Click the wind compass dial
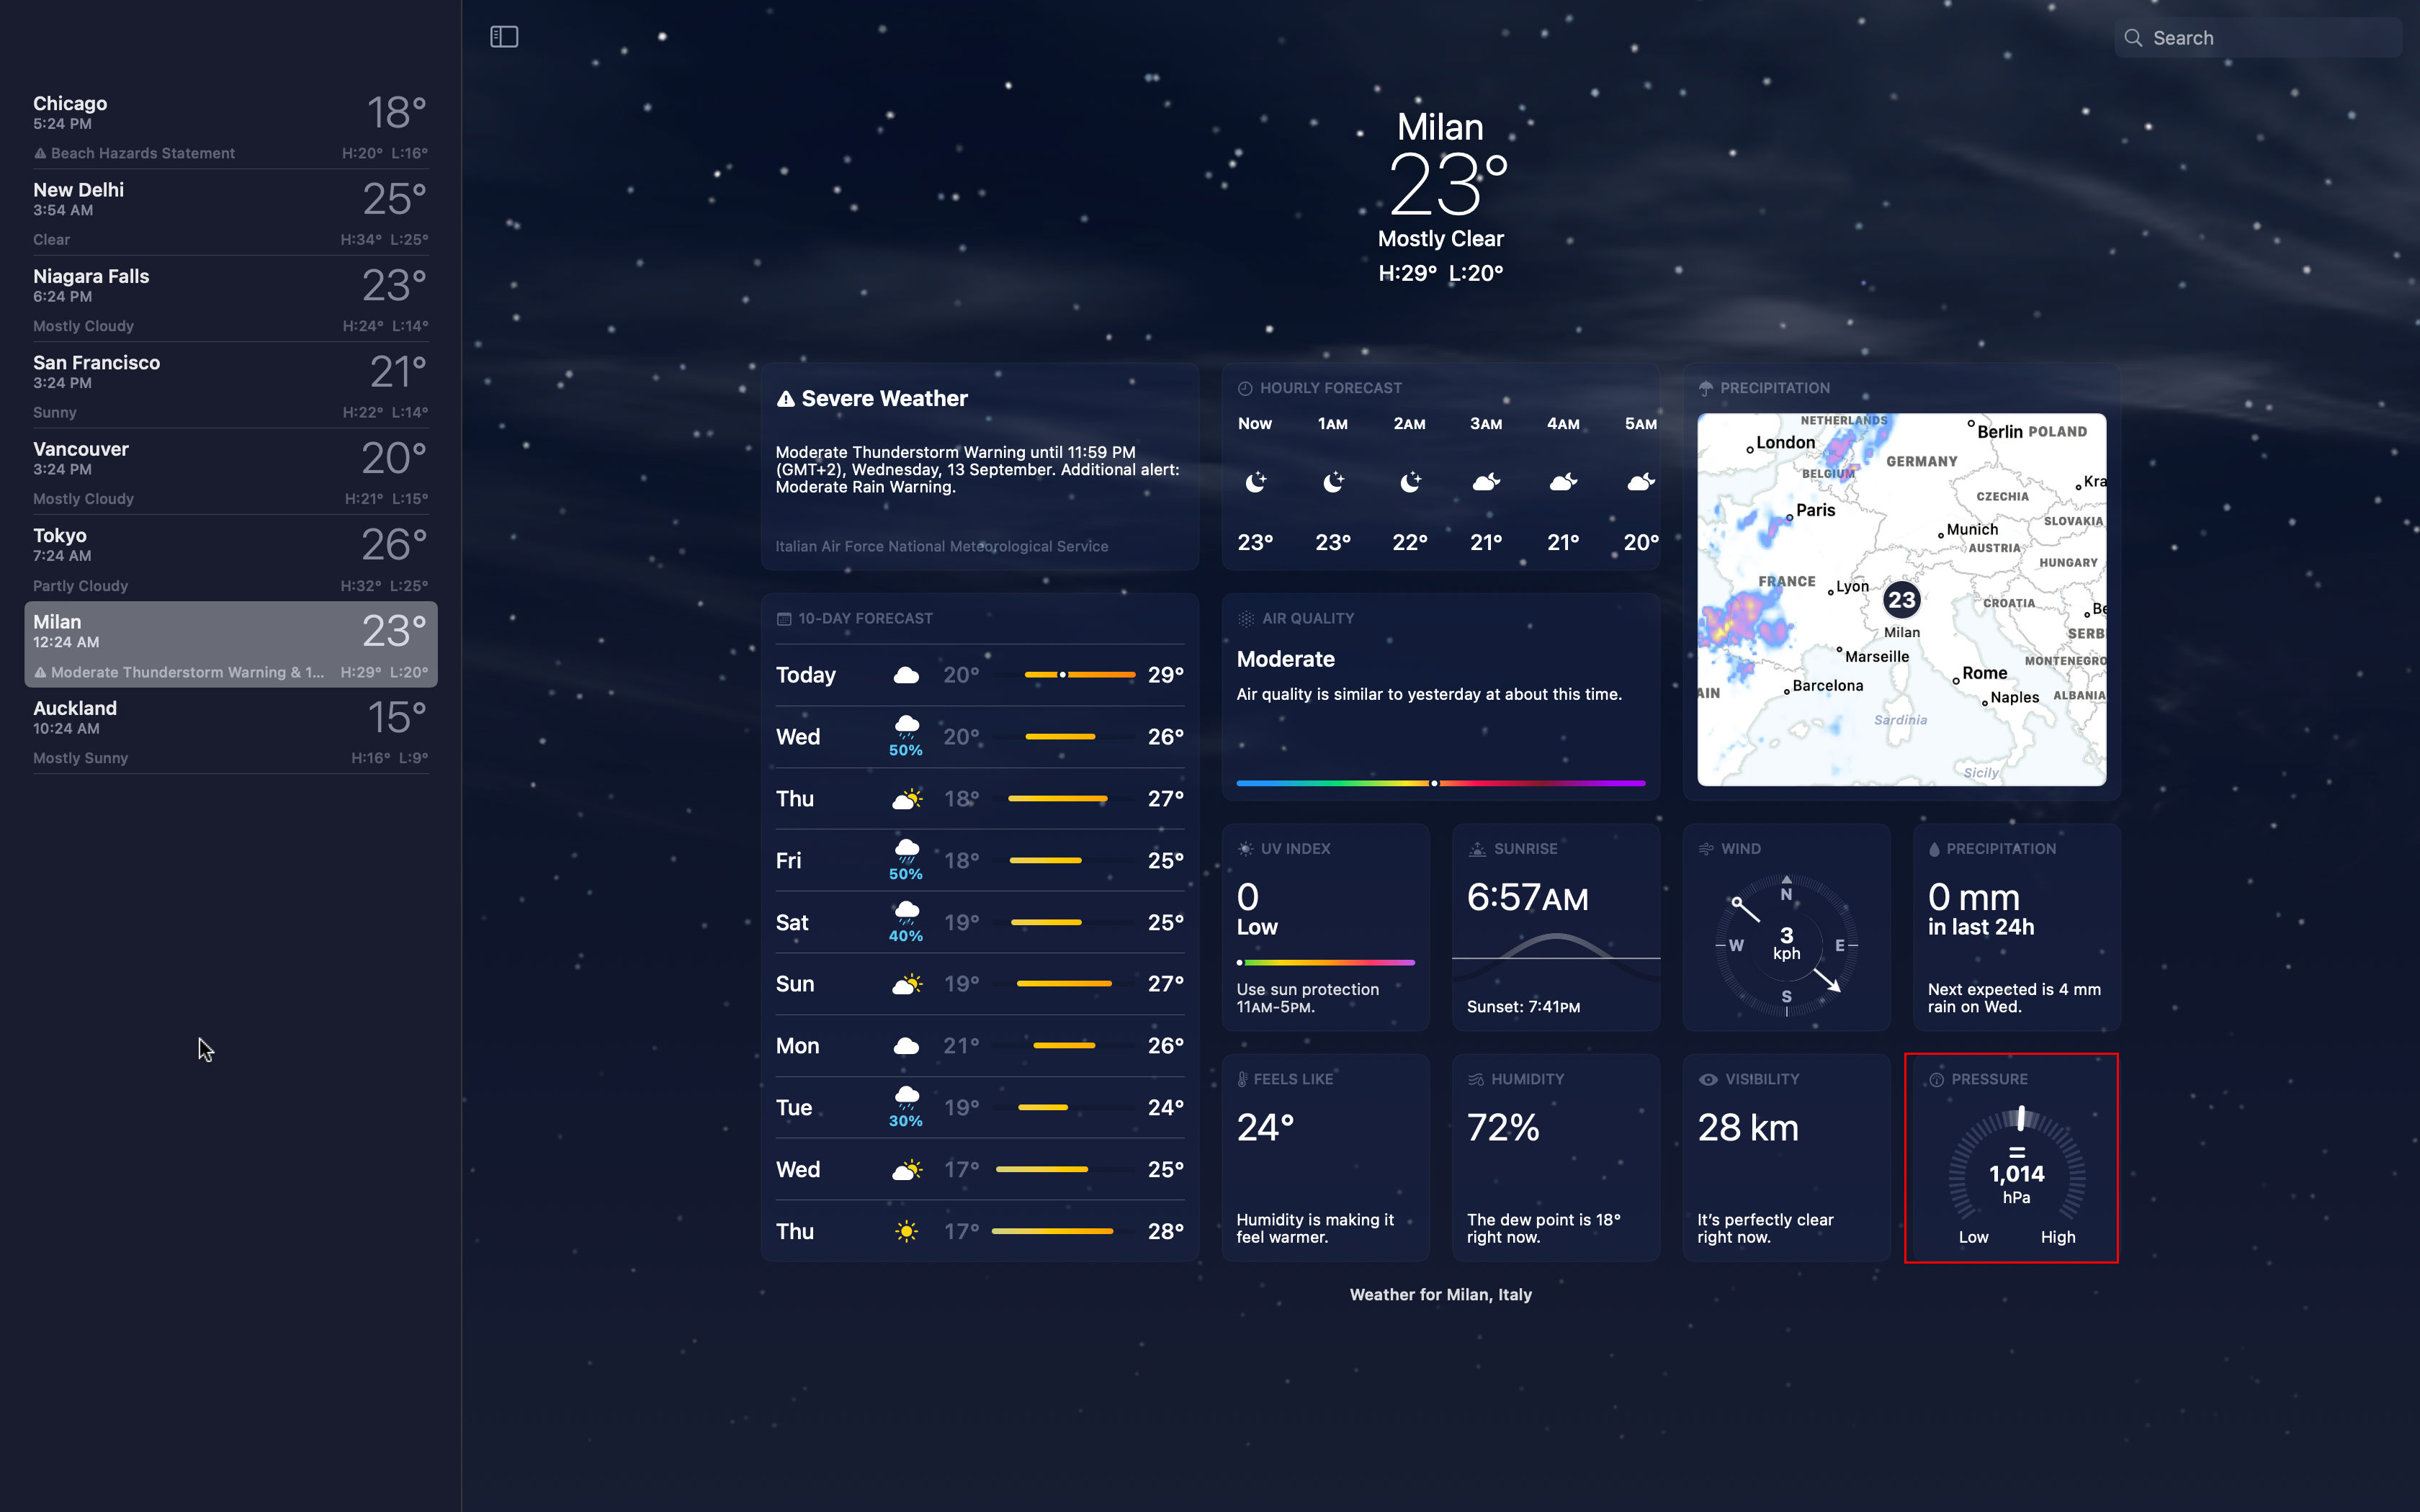This screenshot has width=2420, height=1512. (x=1786, y=945)
